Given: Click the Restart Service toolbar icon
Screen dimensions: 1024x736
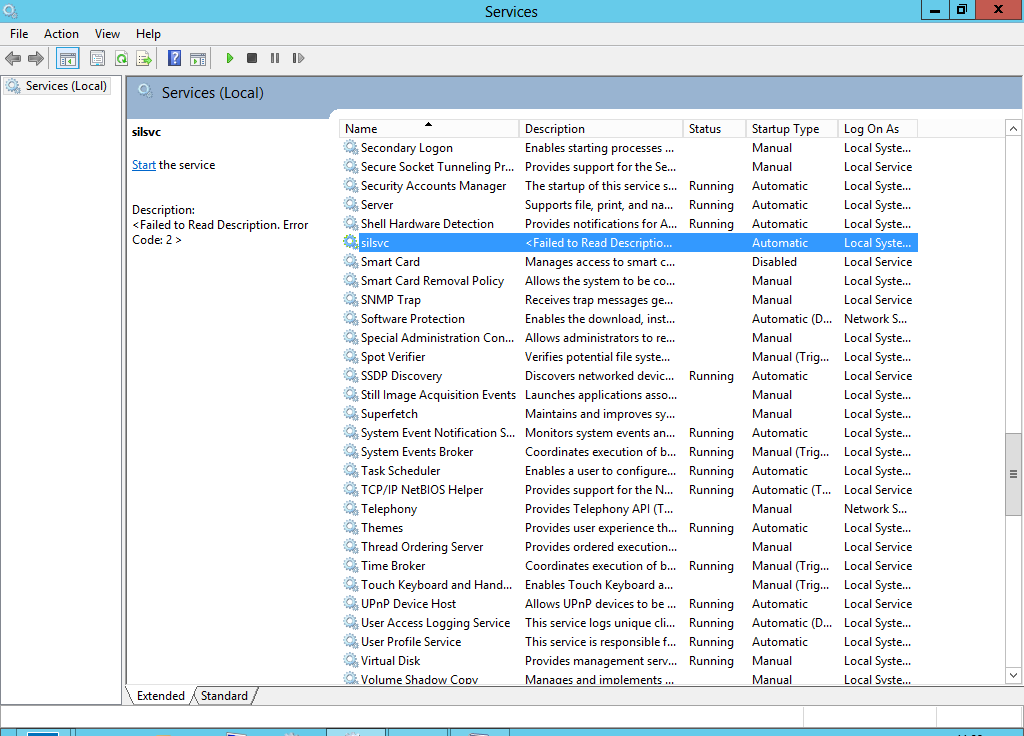Looking at the screenshot, I should coord(298,59).
